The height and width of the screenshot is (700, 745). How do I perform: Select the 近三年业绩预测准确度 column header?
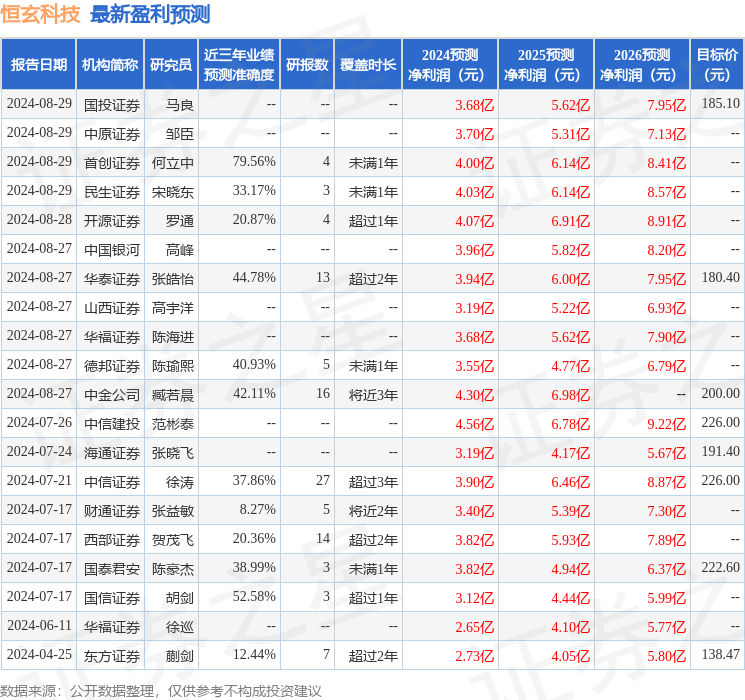[x=239, y=65]
